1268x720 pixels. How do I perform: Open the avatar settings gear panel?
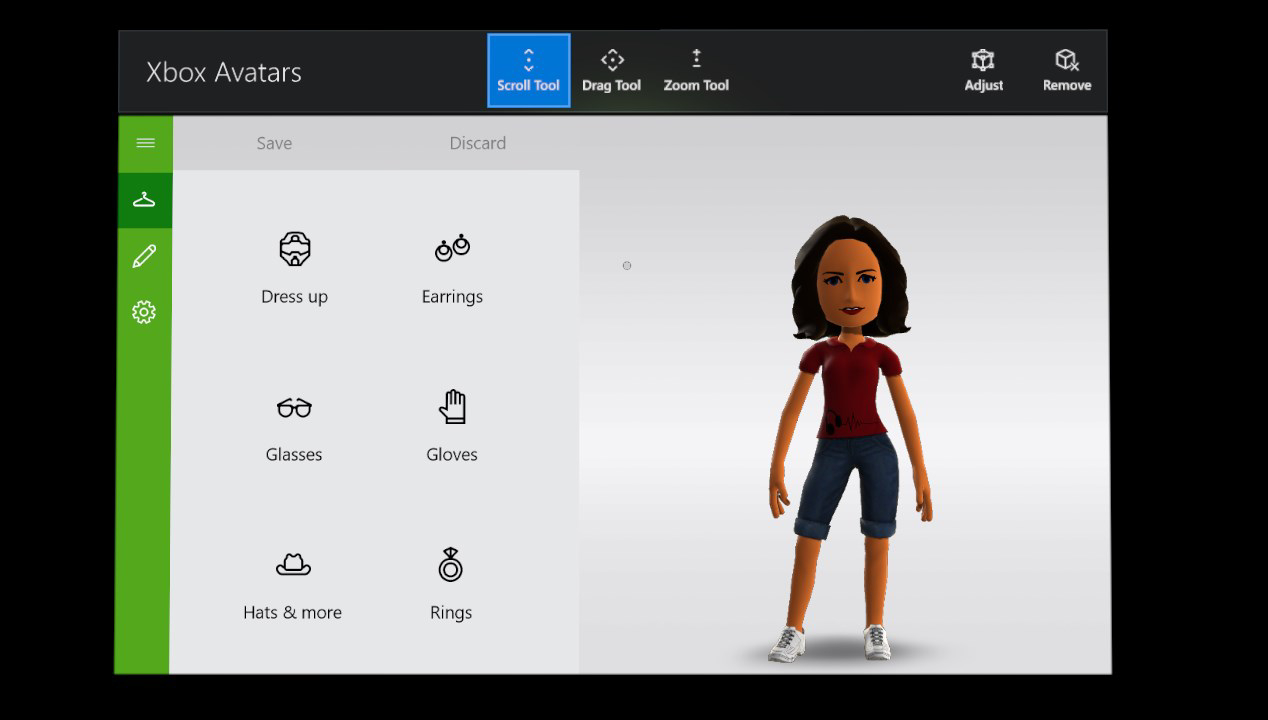click(x=144, y=312)
